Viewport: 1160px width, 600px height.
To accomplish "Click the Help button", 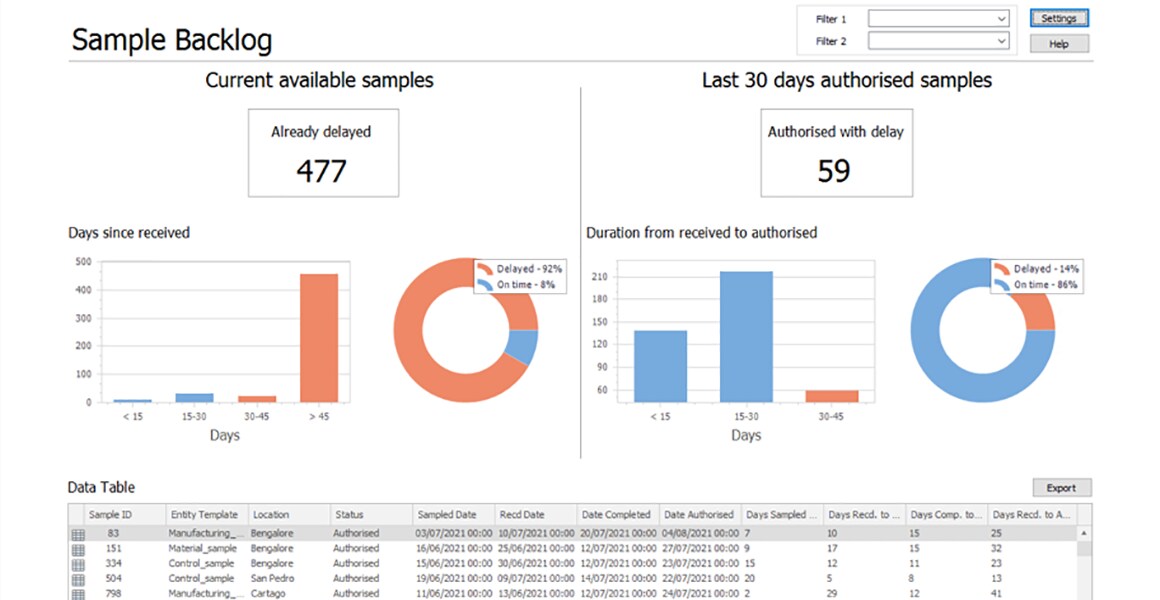I will click(x=1058, y=43).
